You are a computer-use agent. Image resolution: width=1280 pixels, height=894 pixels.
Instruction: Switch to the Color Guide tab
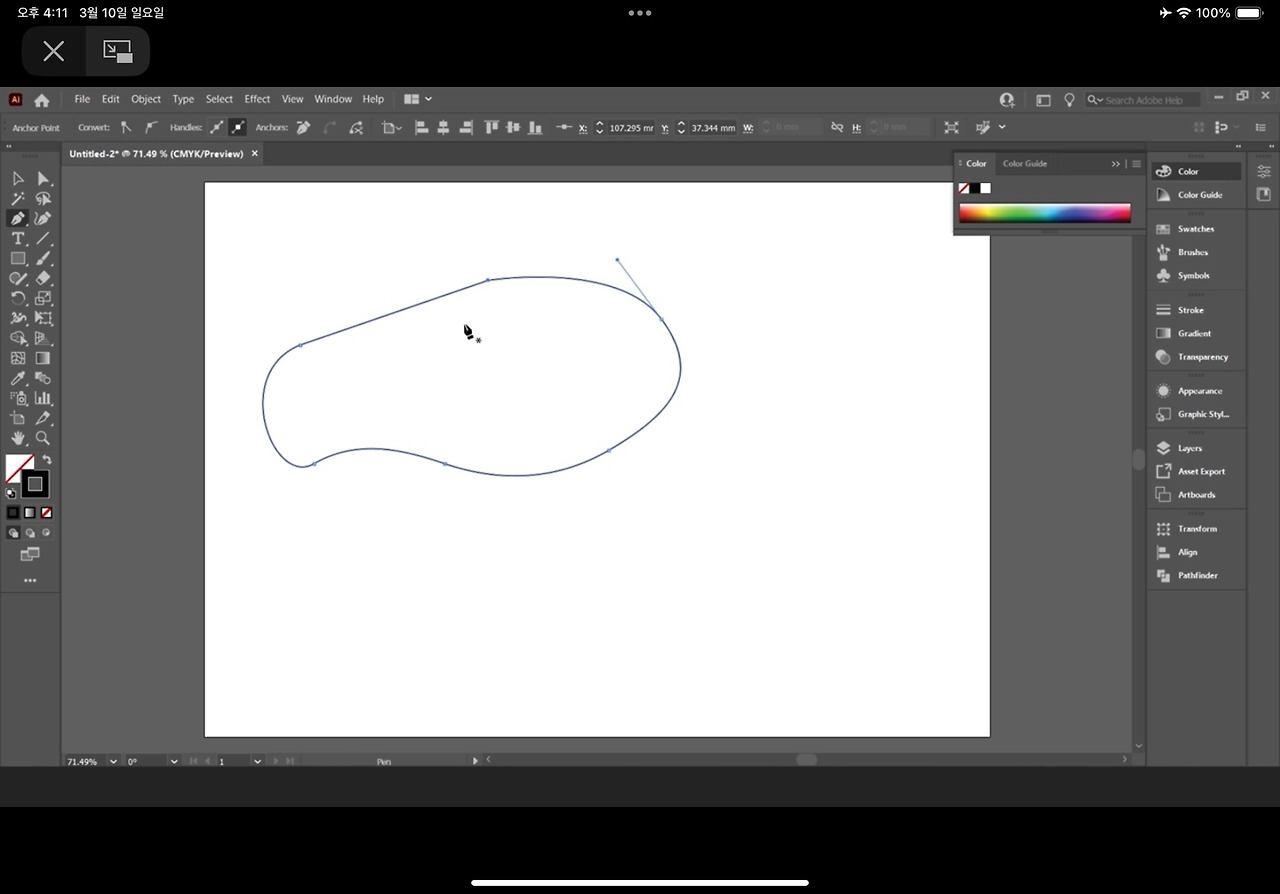[x=1025, y=164]
